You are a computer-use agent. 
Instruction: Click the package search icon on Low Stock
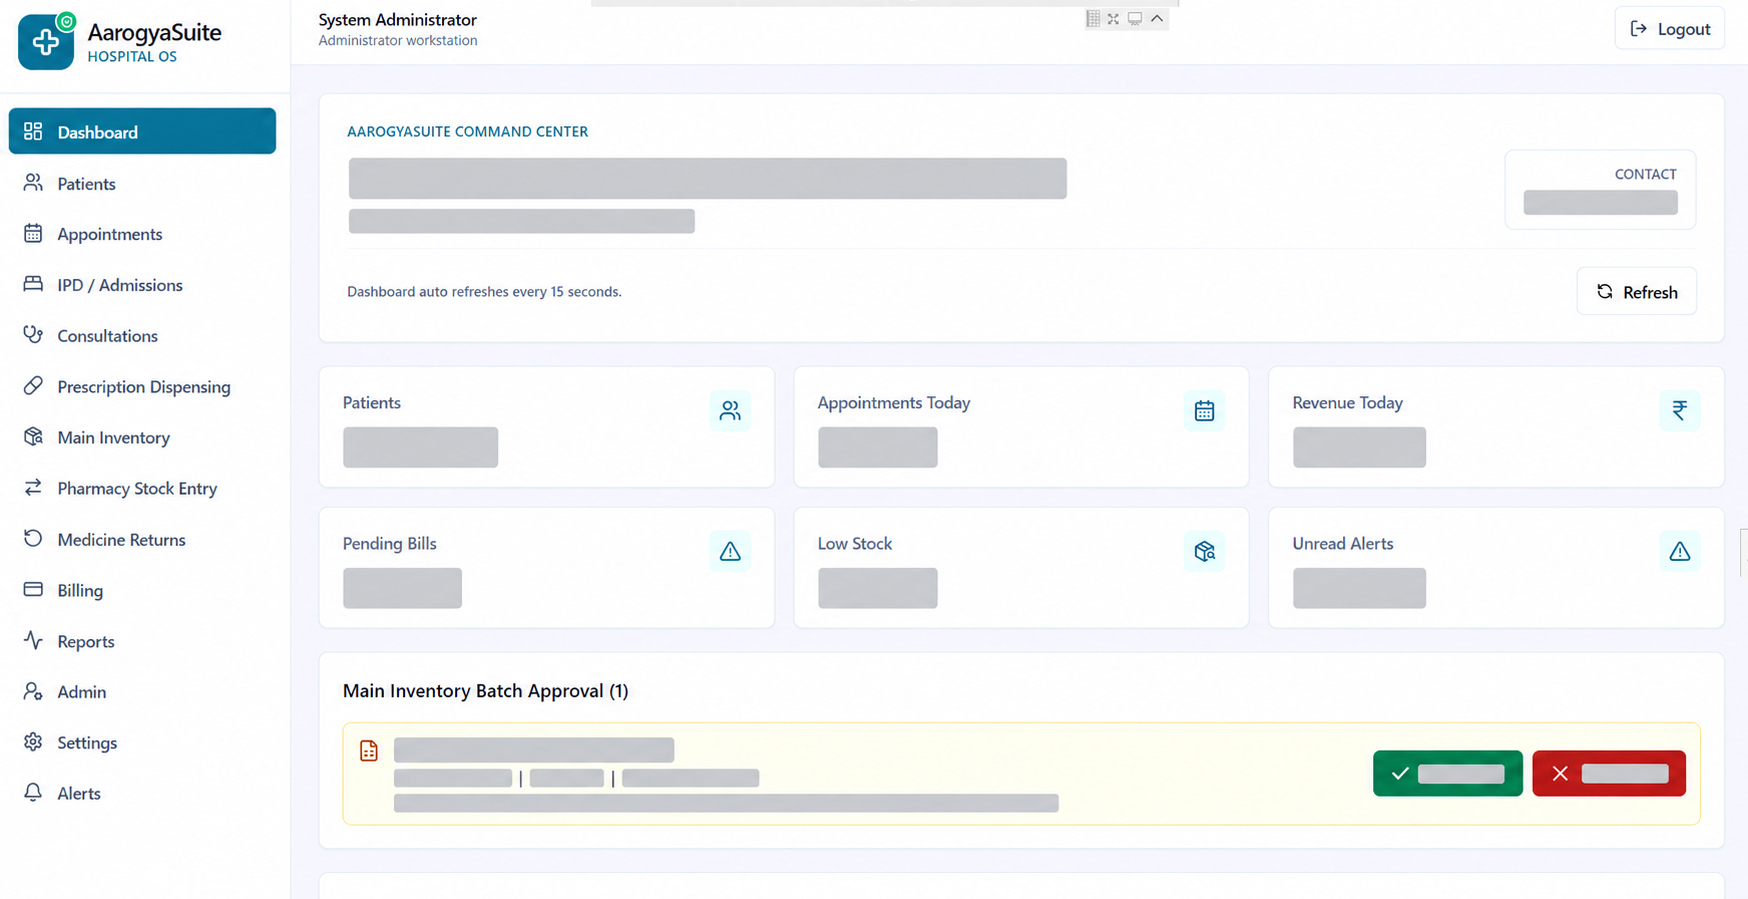click(1204, 551)
